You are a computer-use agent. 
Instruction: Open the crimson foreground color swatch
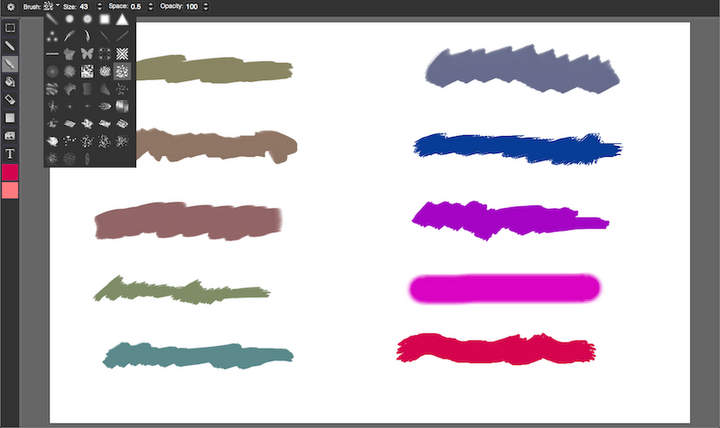[x=10, y=172]
